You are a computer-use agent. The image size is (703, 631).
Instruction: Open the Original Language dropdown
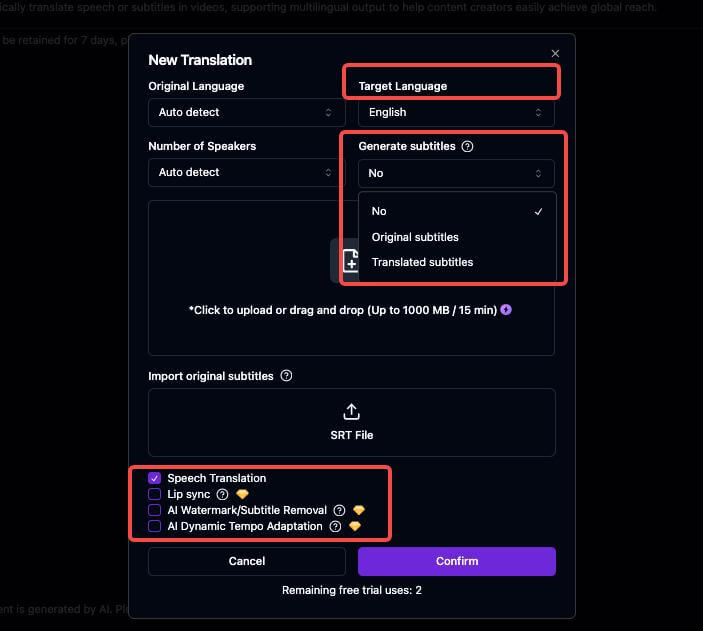pyautogui.click(x=246, y=112)
